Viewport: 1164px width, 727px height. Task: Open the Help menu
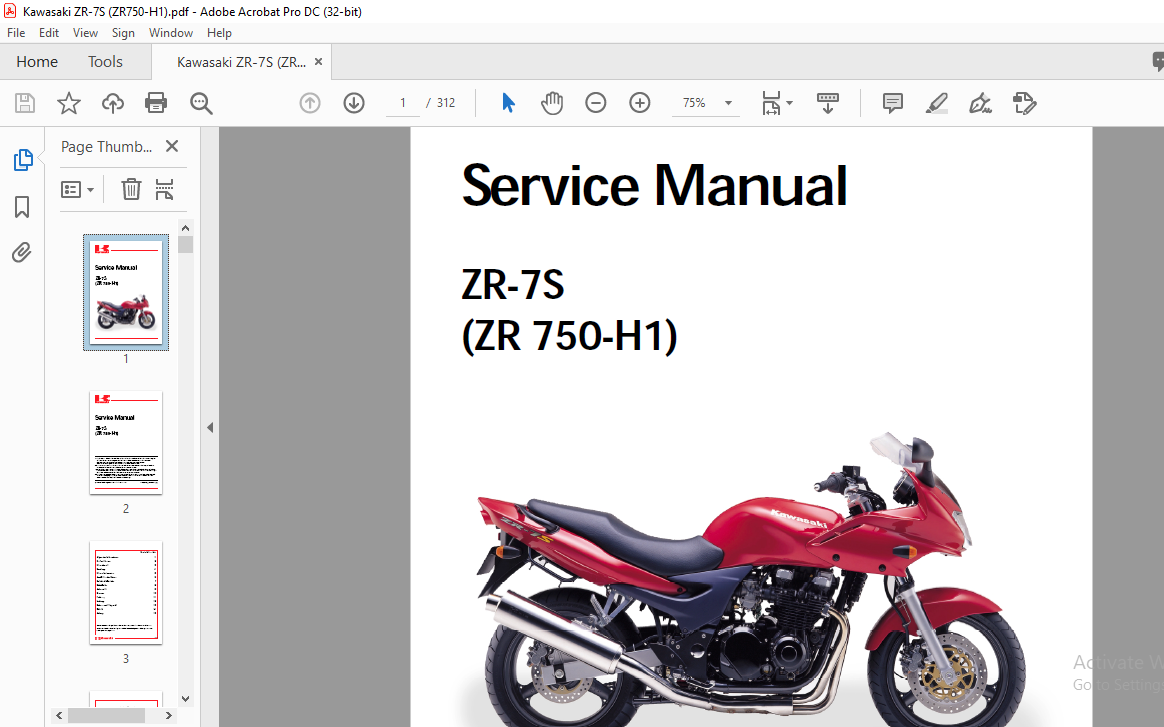(219, 33)
